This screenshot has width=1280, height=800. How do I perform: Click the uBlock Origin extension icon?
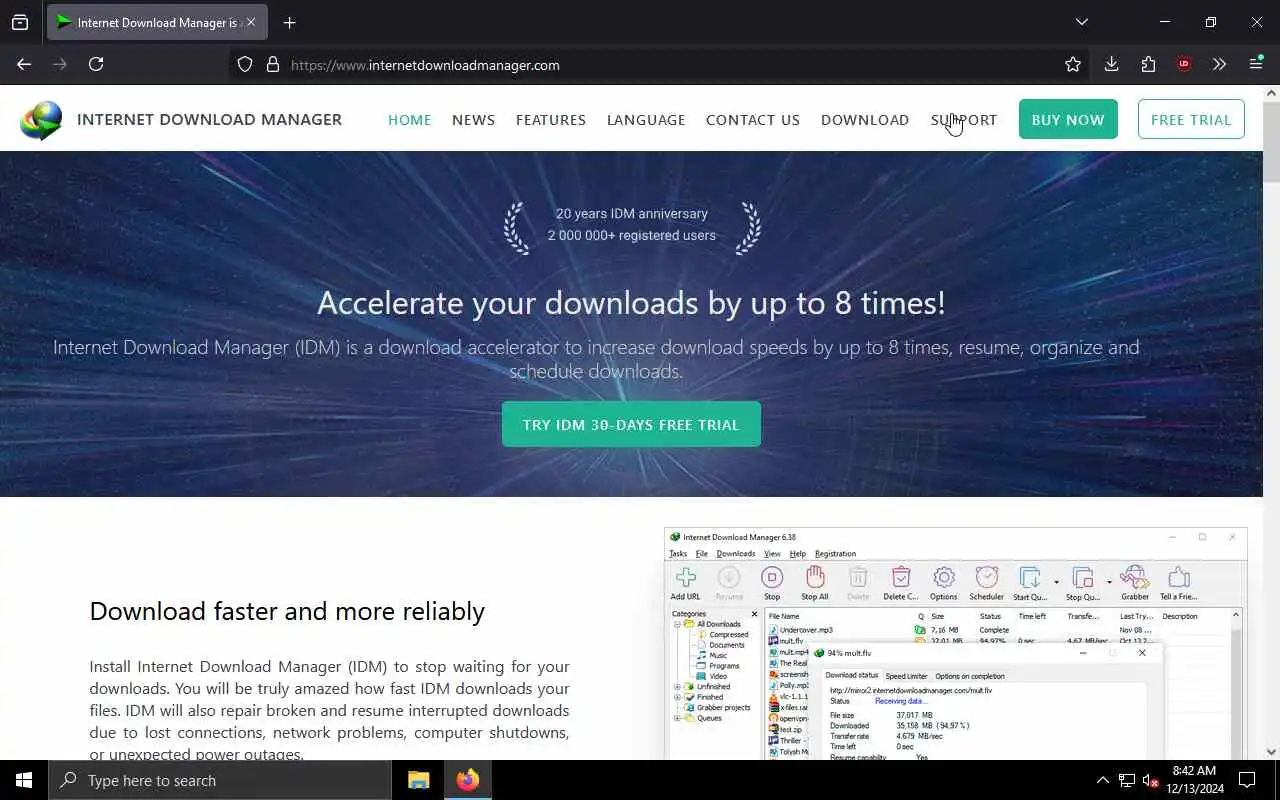(1184, 64)
